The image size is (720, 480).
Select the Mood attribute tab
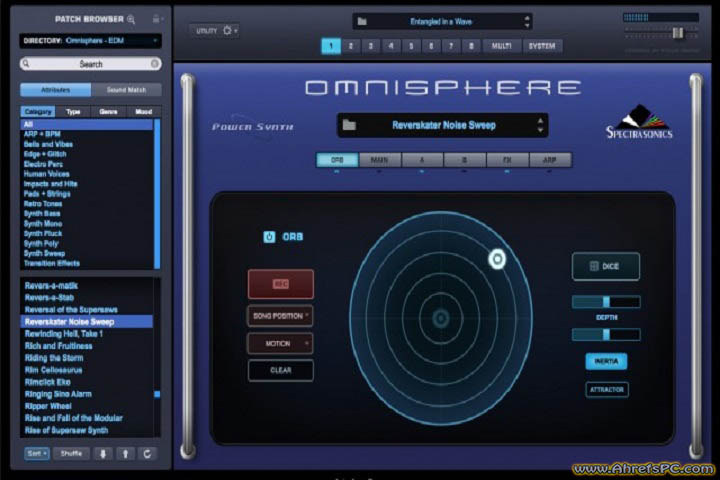(x=144, y=112)
